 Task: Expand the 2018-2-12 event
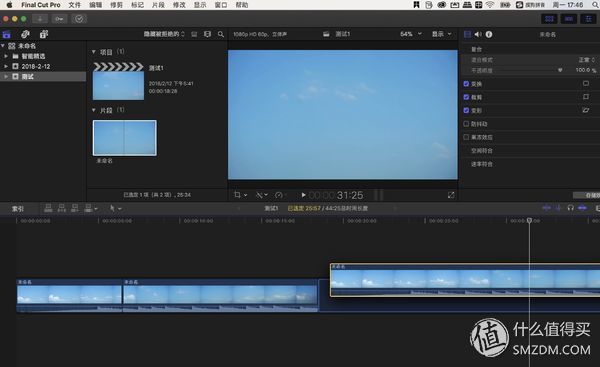pos(6,66)
